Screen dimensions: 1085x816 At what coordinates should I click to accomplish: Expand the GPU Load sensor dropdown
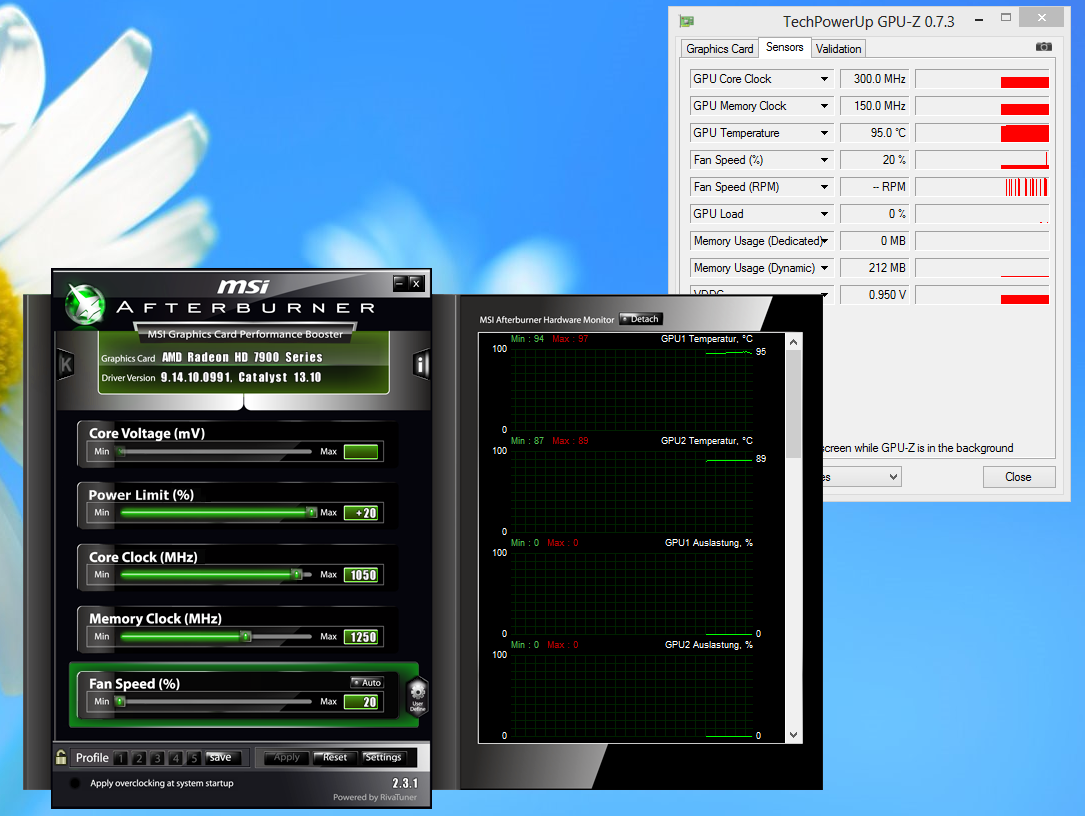coord(824,214)
